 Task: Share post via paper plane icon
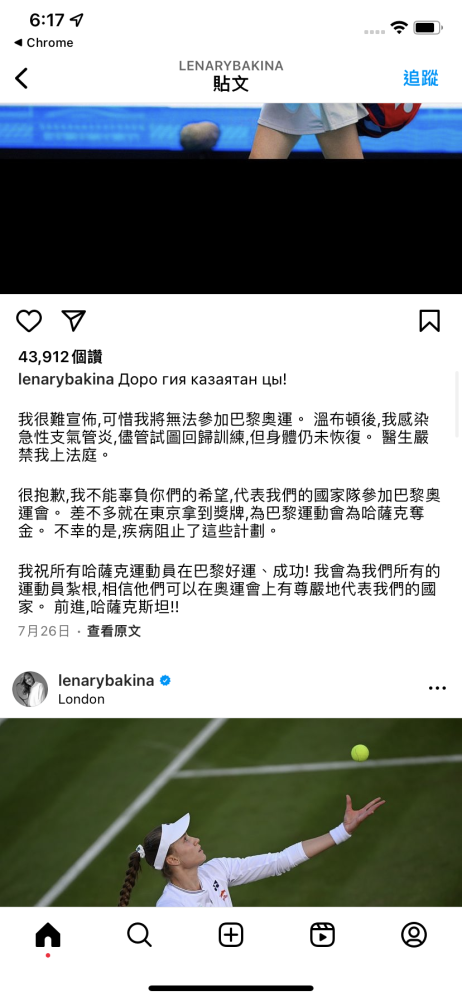coord(74,320)
